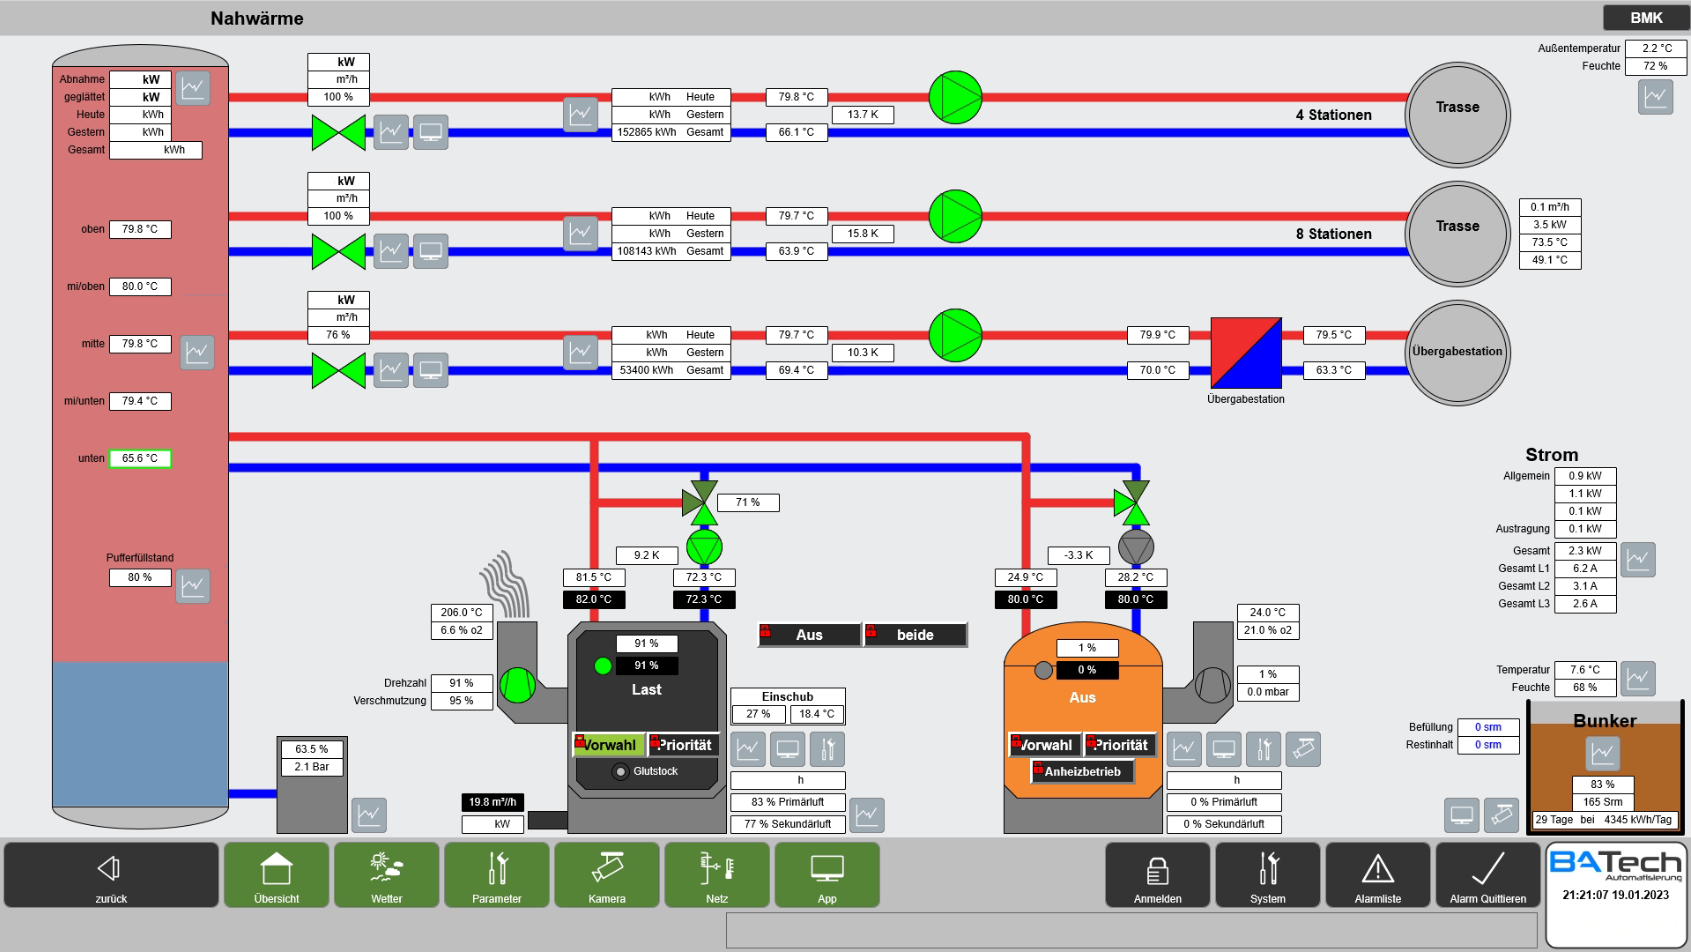Open energy chart next to 152865 kWh counter
This screenshot has height=952, width=1691.
click(581, 114)
